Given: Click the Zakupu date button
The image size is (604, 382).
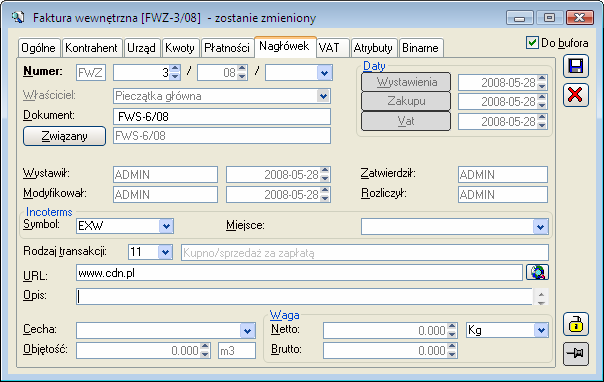Looking at the screenshot, I should tap(406, 101).
